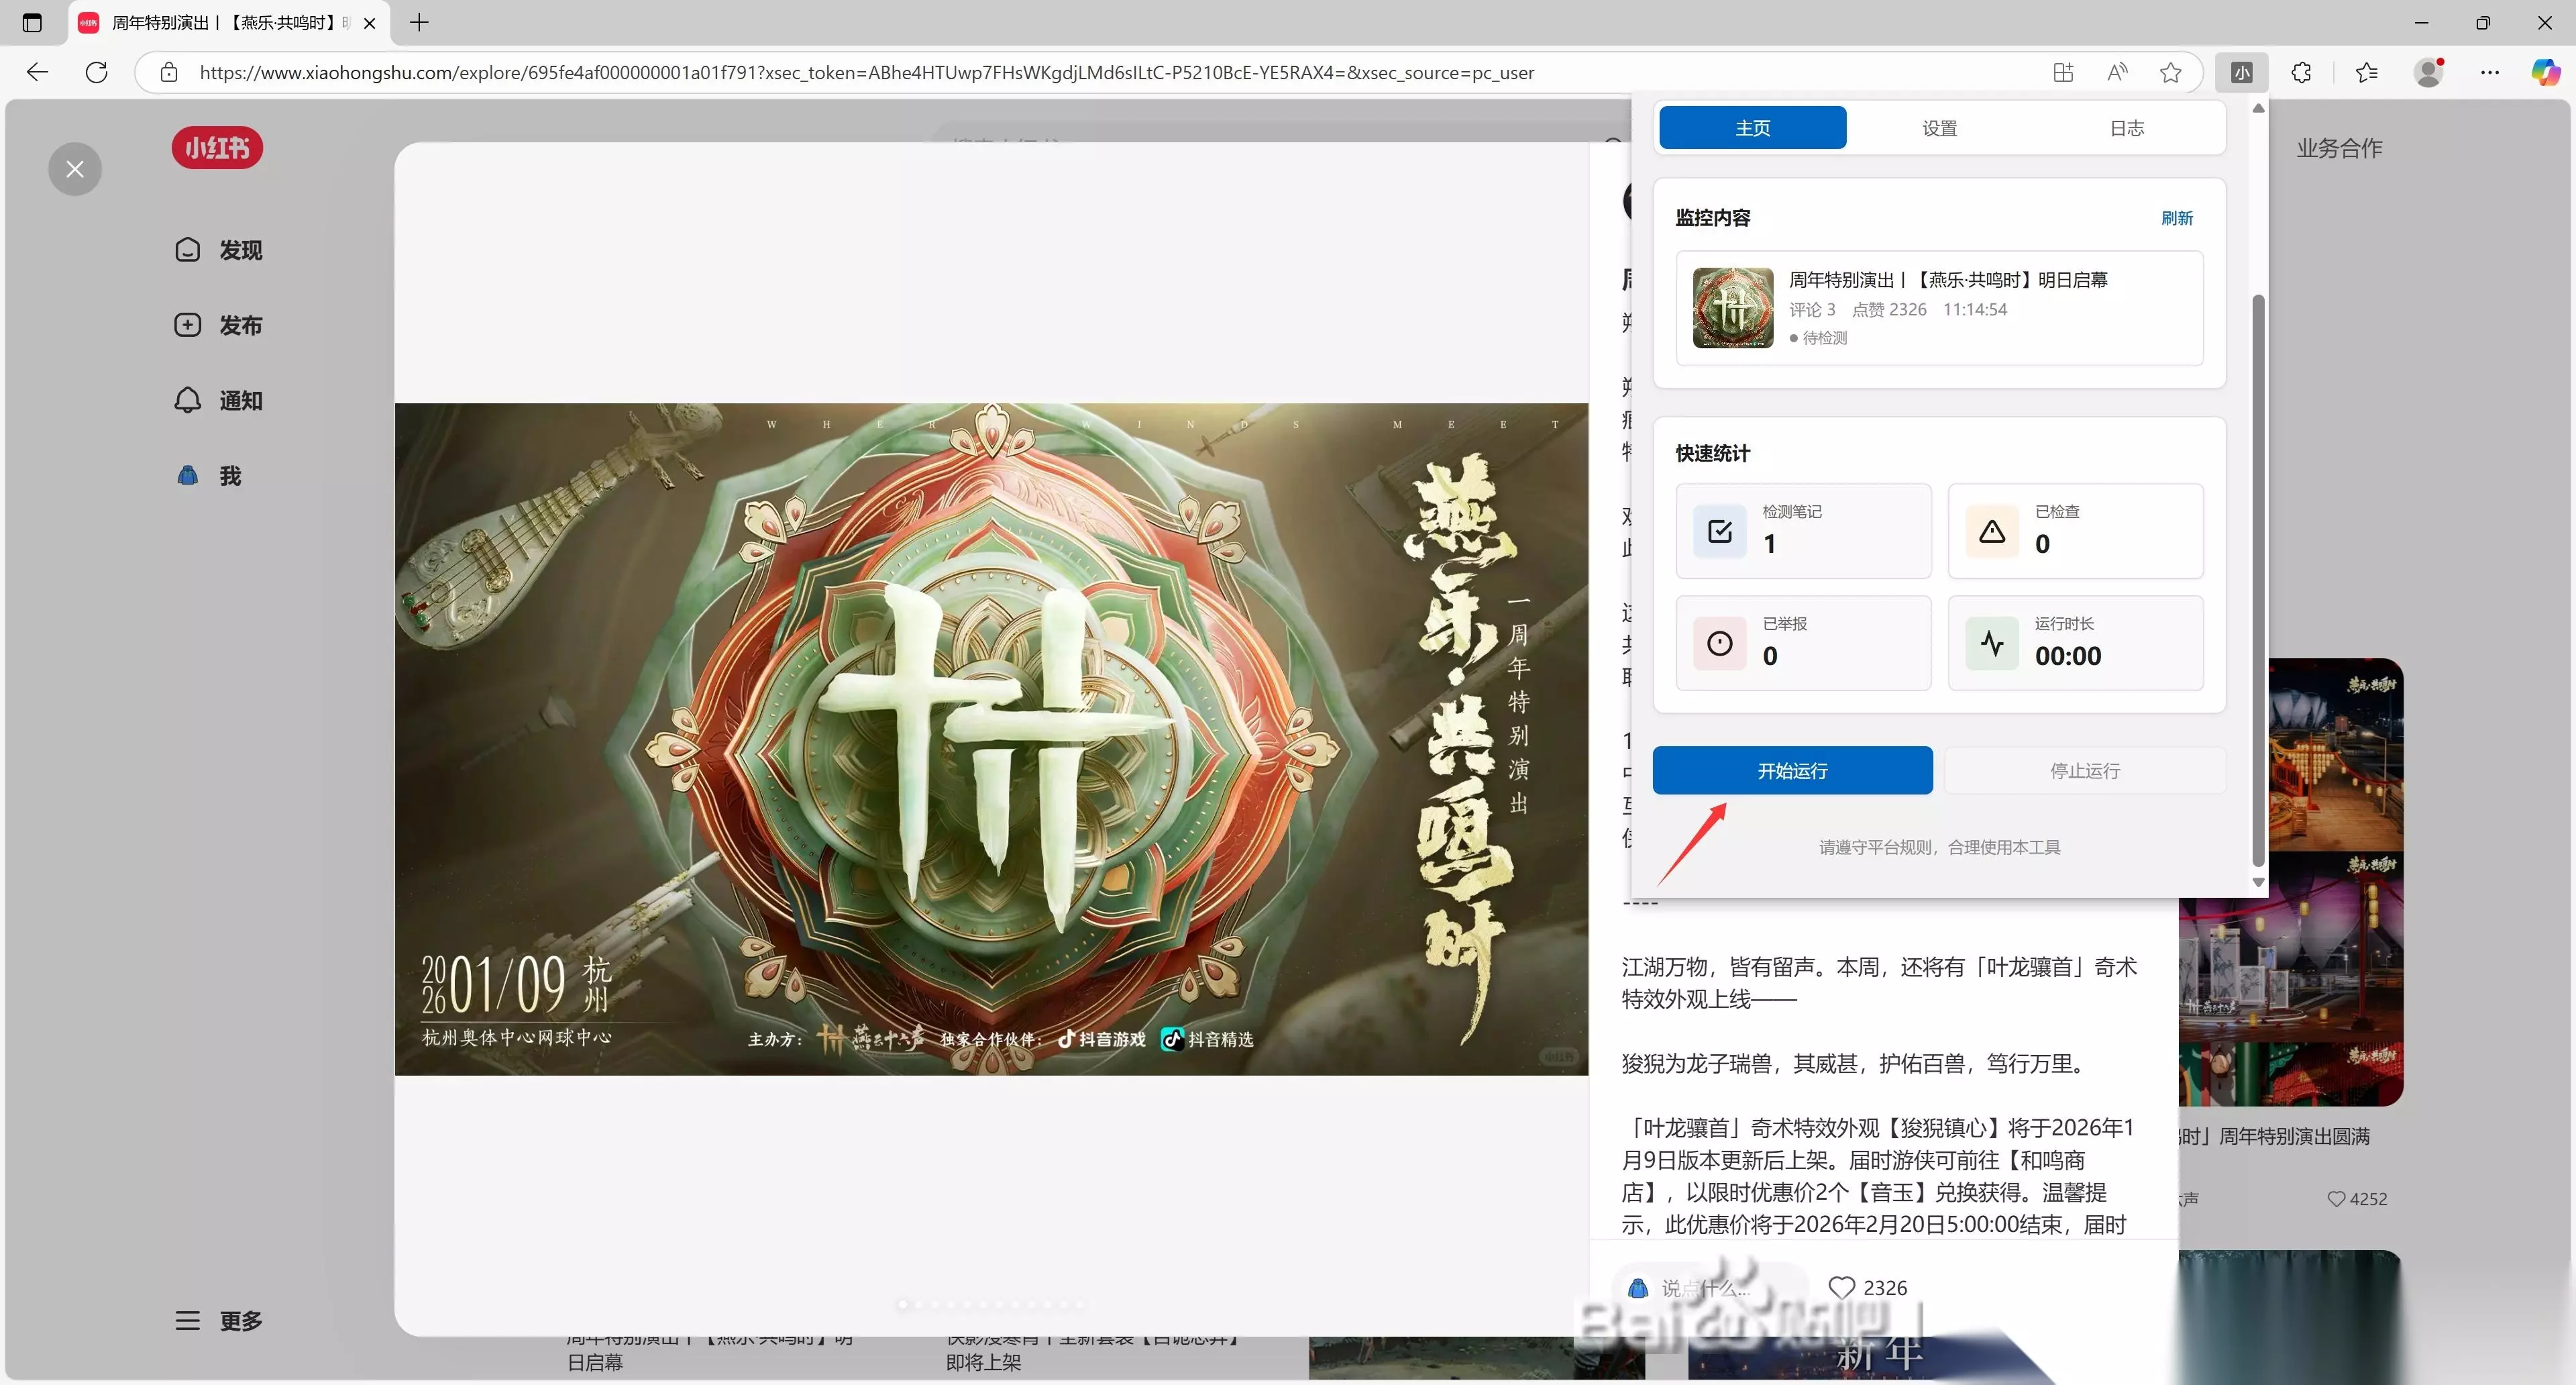Switch to the 设置 tab in the extension popup
2576x1385 pixels.
1939,128
